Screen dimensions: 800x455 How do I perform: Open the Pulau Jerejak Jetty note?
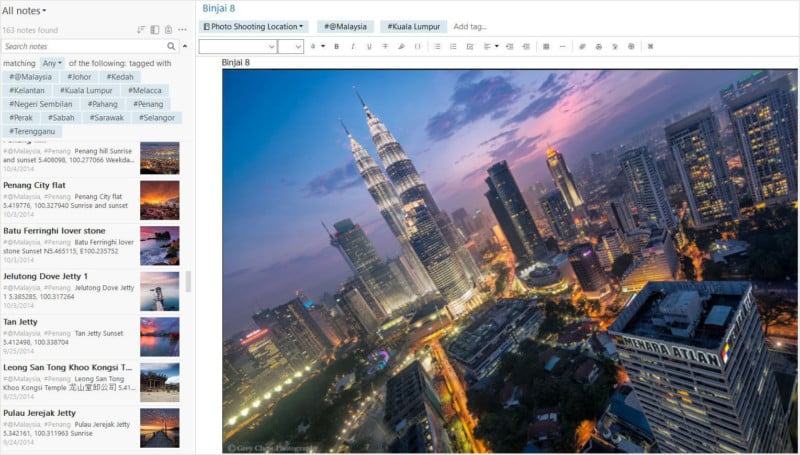91,427
